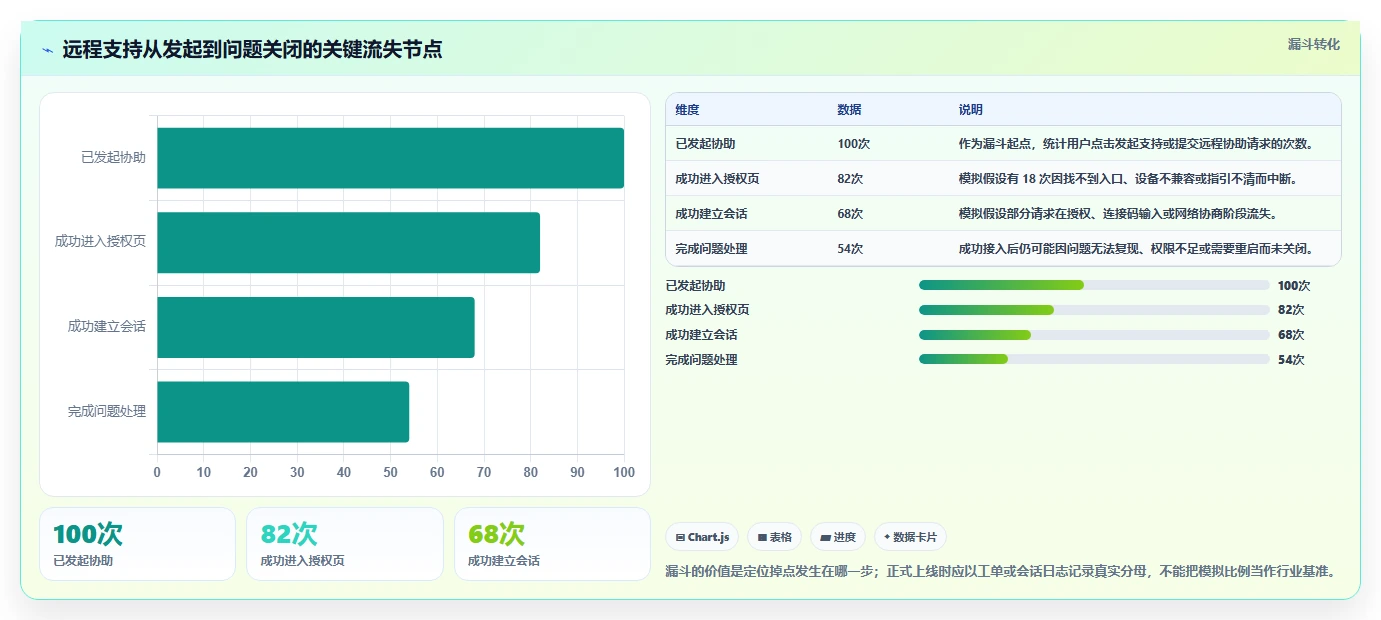
Task: Click the 82次 stat card
Action: click(x=345, y=544)
